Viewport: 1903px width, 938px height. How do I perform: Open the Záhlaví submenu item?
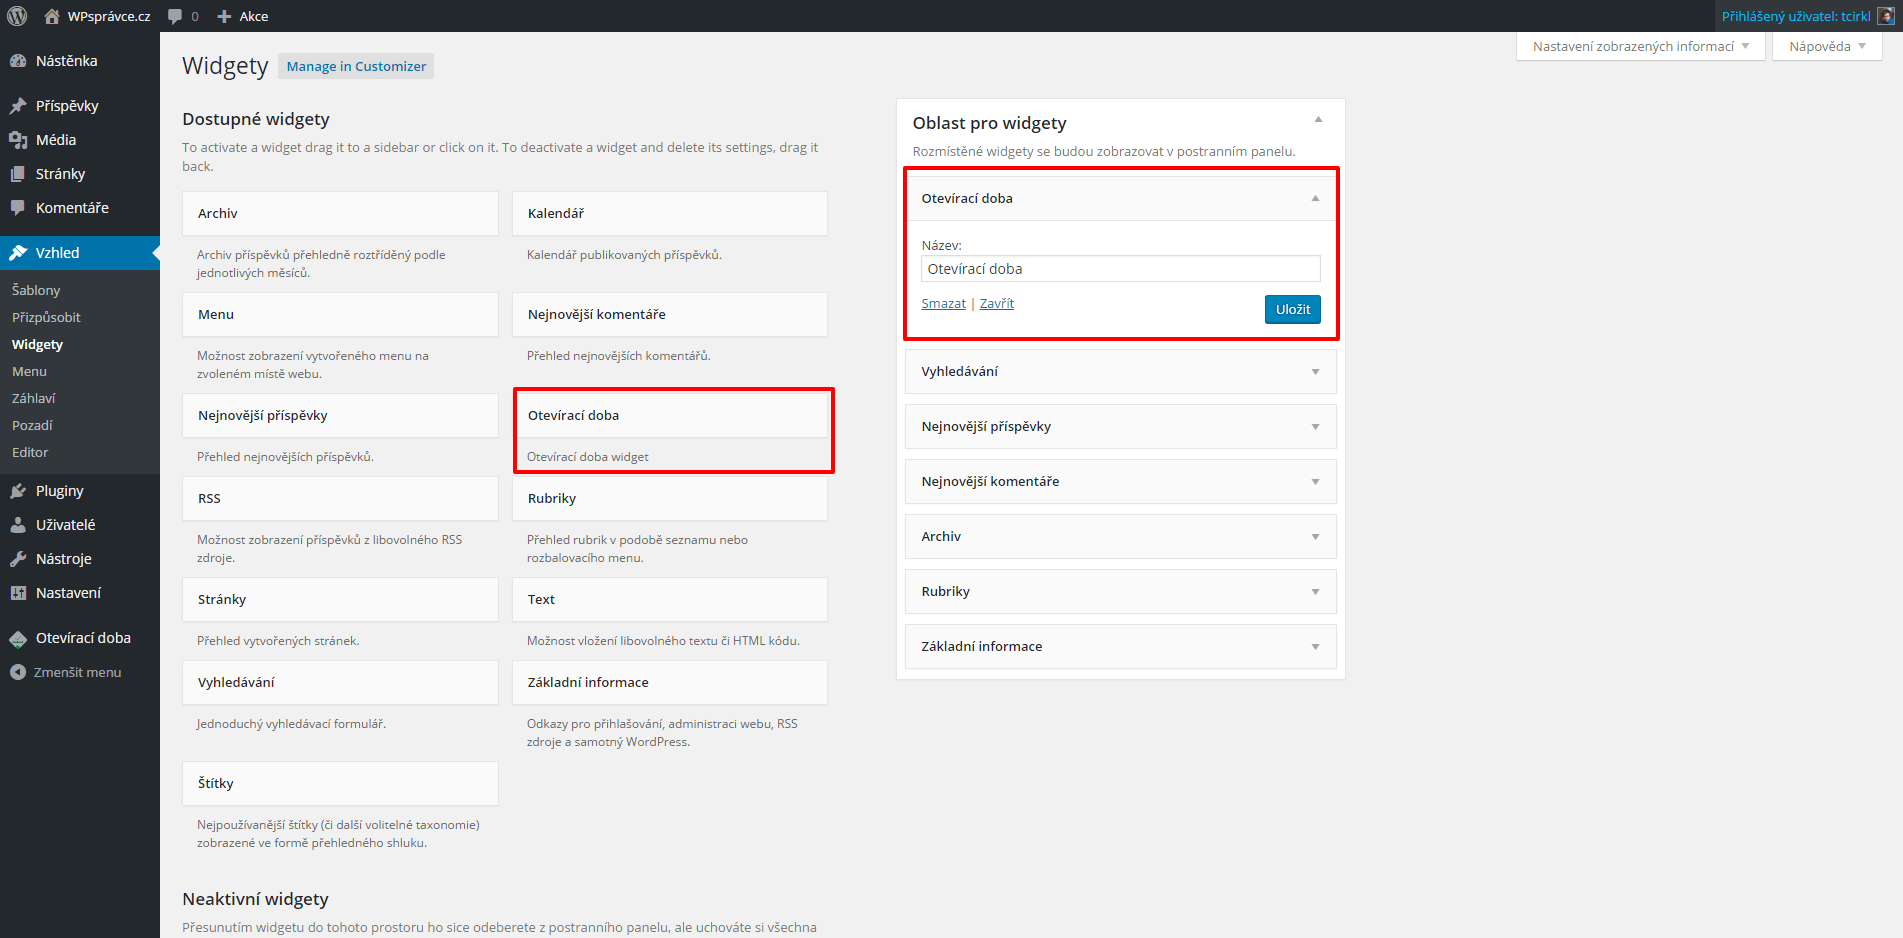33,398
